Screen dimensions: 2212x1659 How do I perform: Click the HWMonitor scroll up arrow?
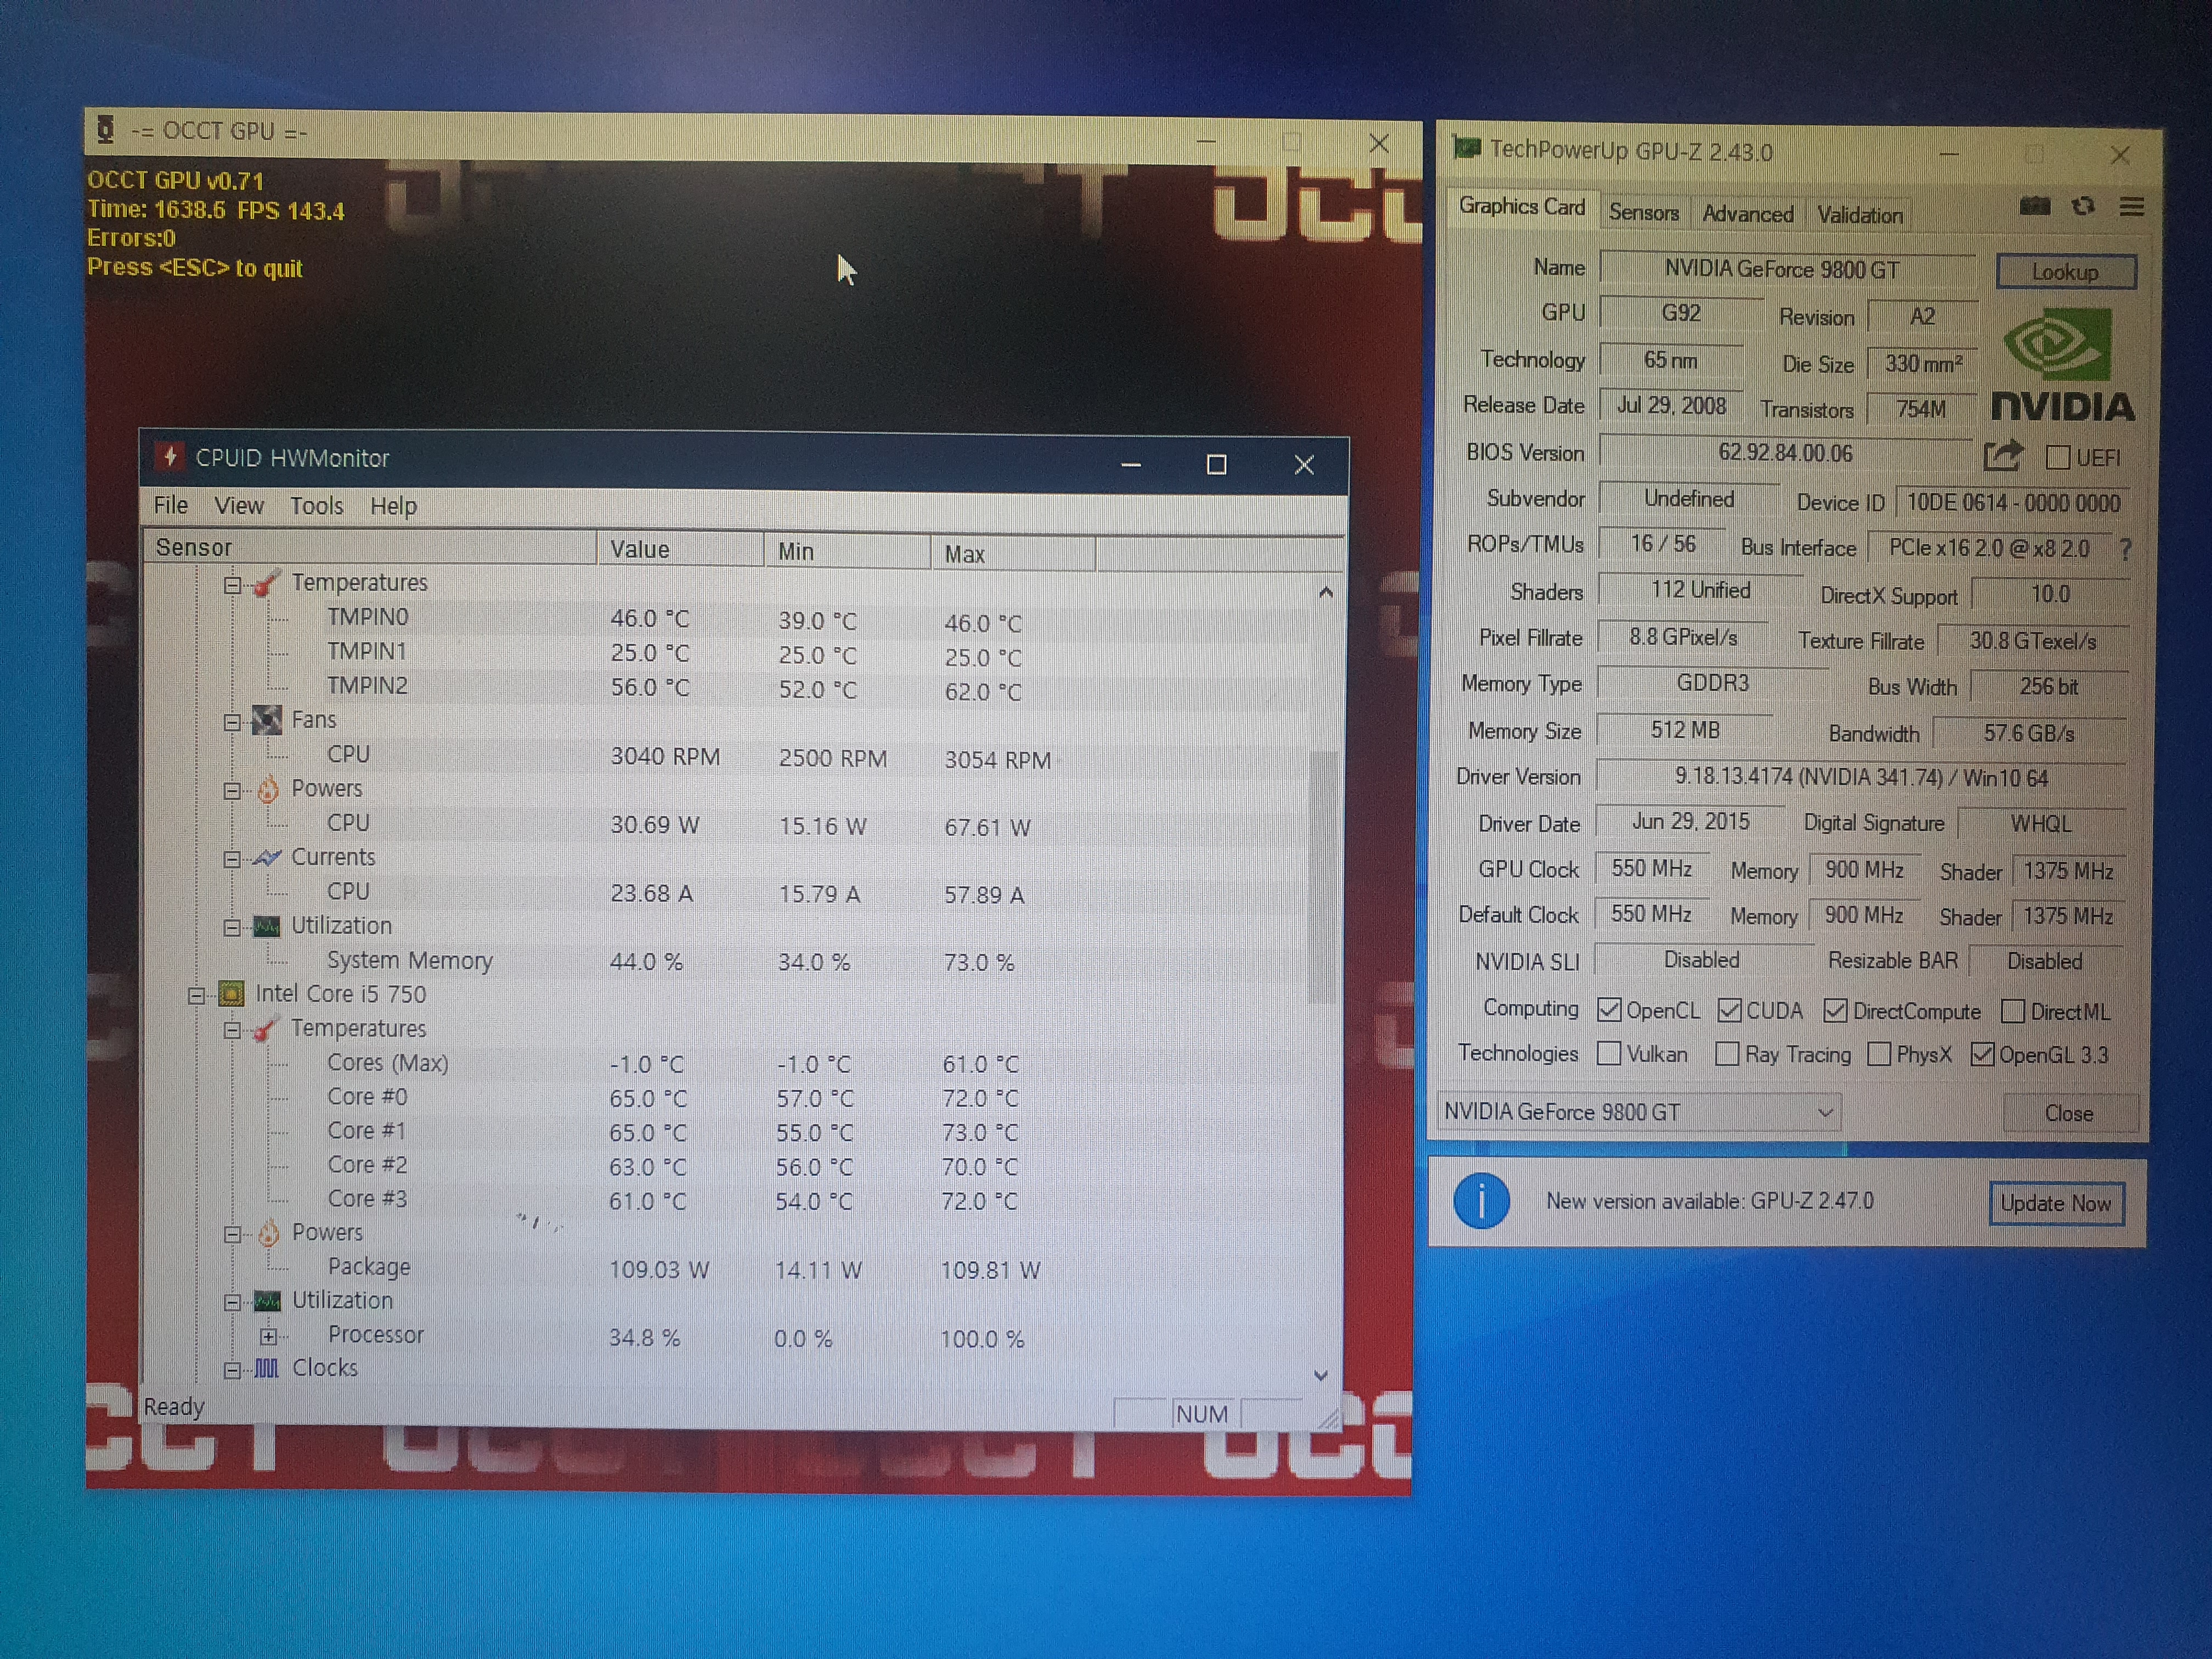[x=1325, y=593]
